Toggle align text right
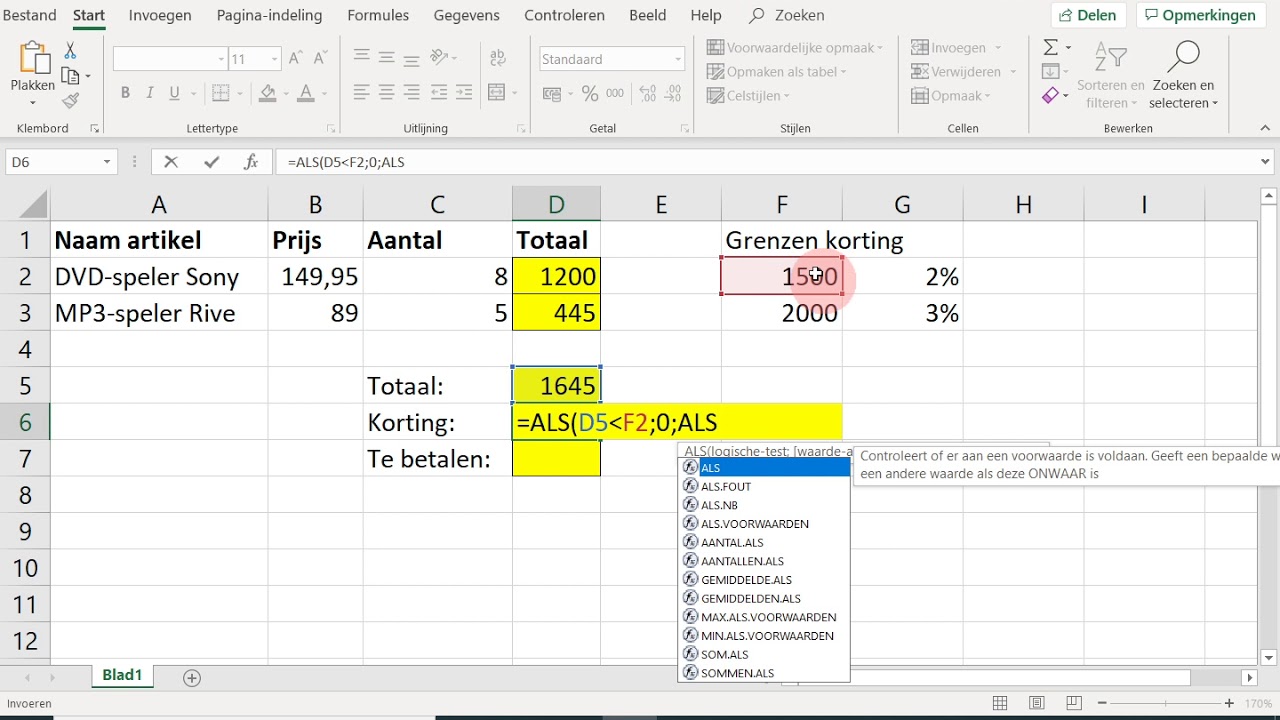This screenshot has height=720, width=1280. coord(411,93)
